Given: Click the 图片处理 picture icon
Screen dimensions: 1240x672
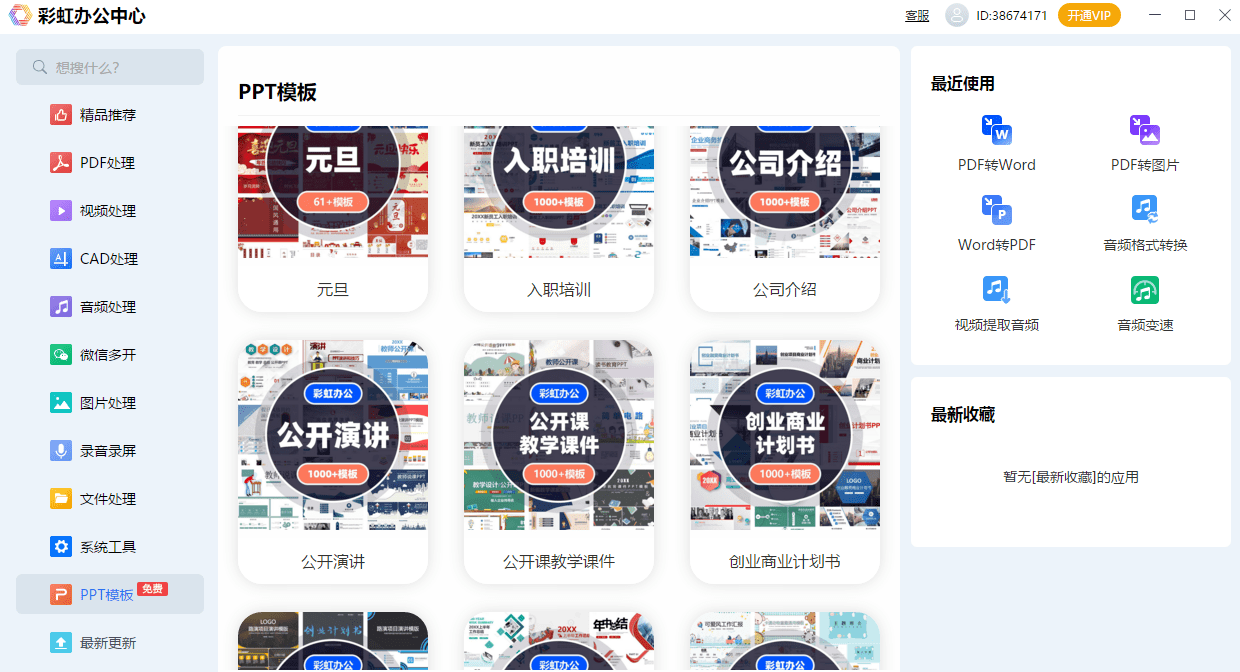Looking at the screenshot, I should pyautogui.click(x=61, y=403).
